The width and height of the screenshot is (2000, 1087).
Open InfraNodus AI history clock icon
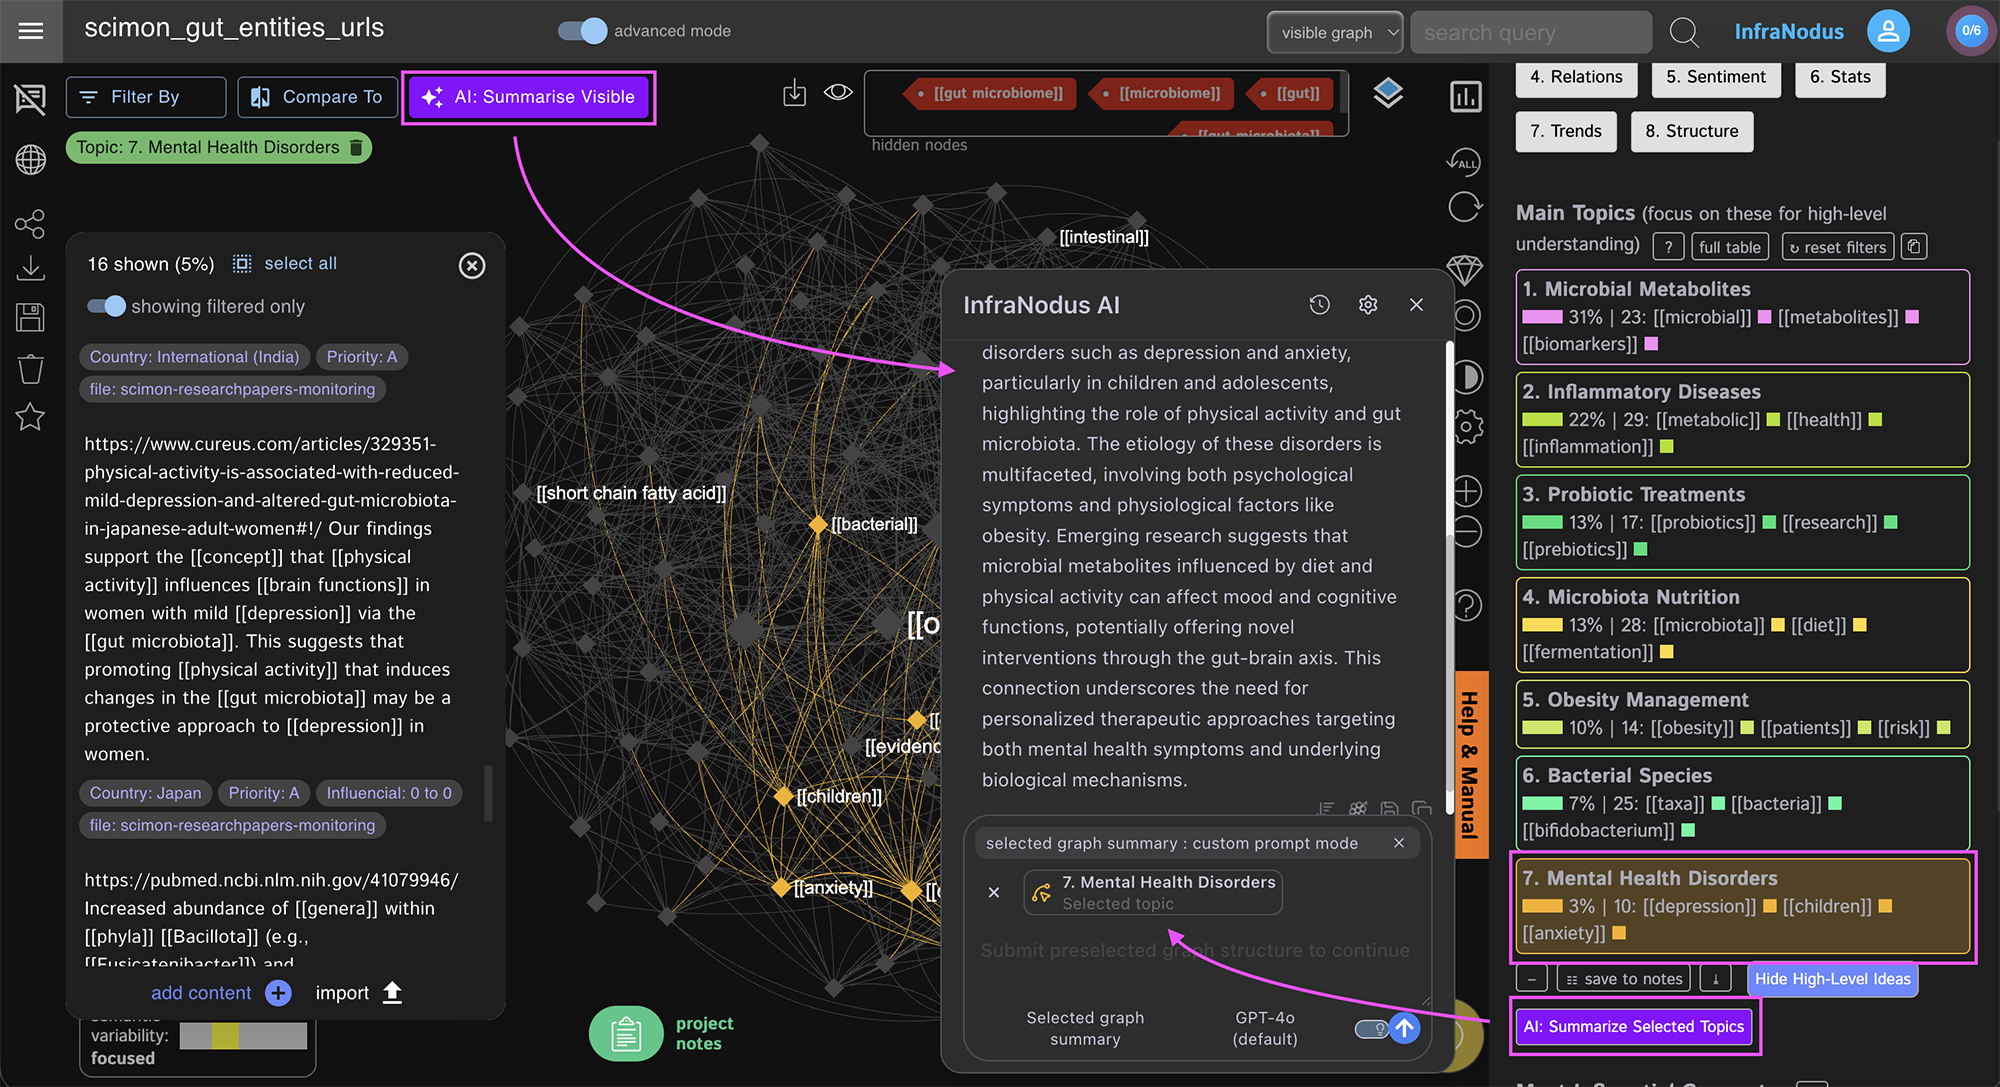[1320, 305]
